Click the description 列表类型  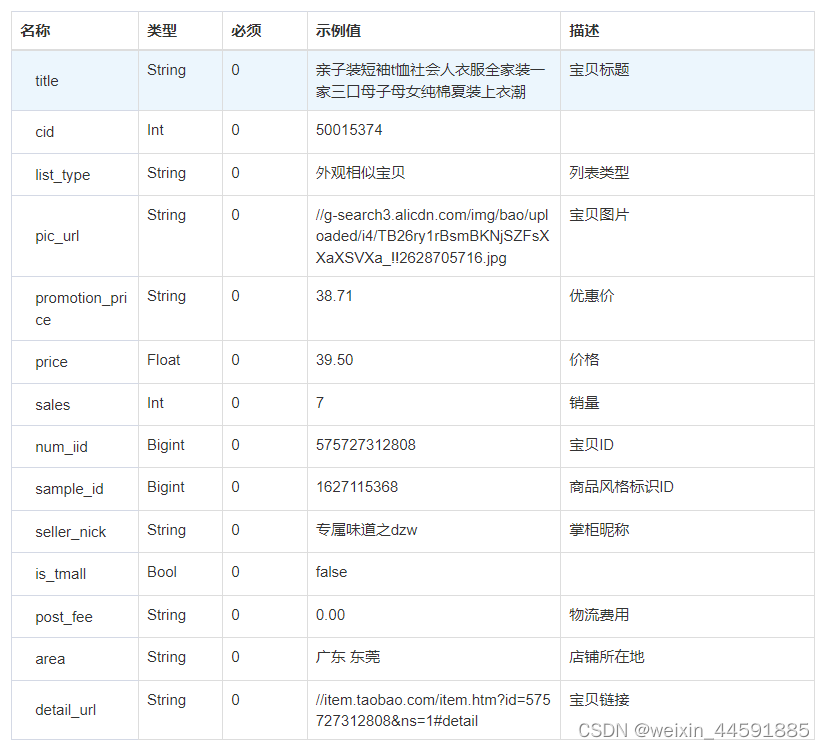click(599, 173)
